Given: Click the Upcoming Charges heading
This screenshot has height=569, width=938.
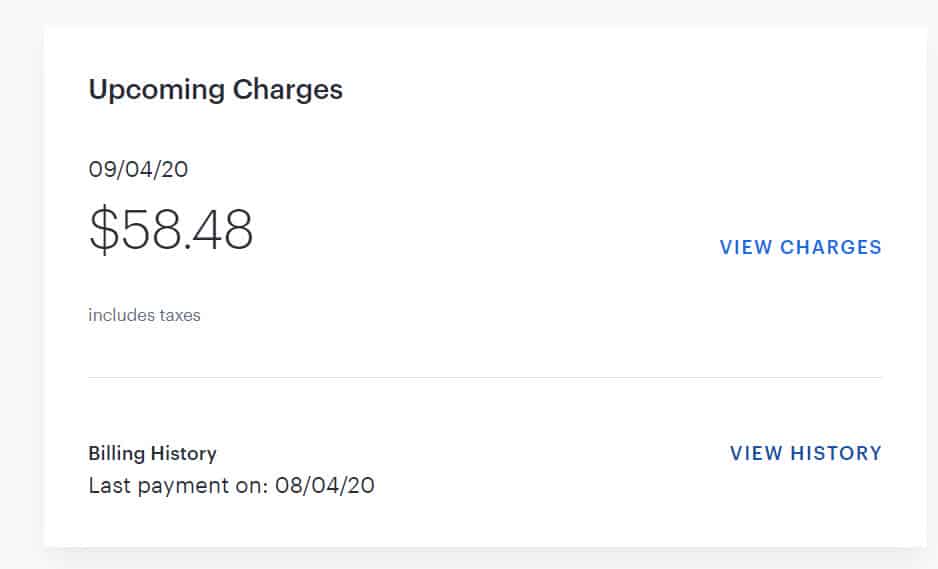Looking at the screenshot, I should 215,90.
